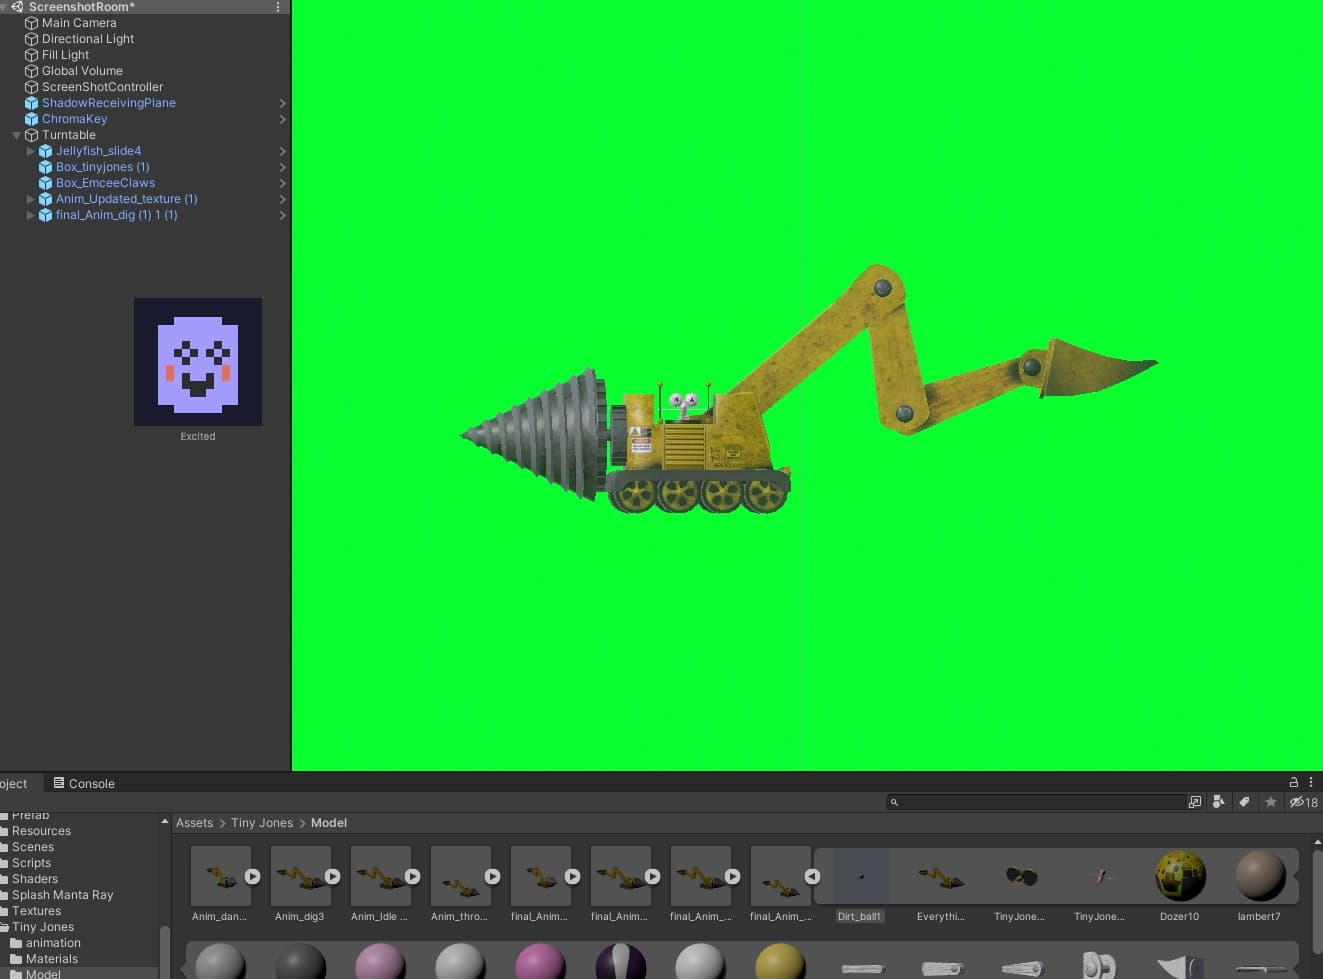Click the Project search input field
The width and height of the screenshot is (1323, 979).
pos(1040,802)
